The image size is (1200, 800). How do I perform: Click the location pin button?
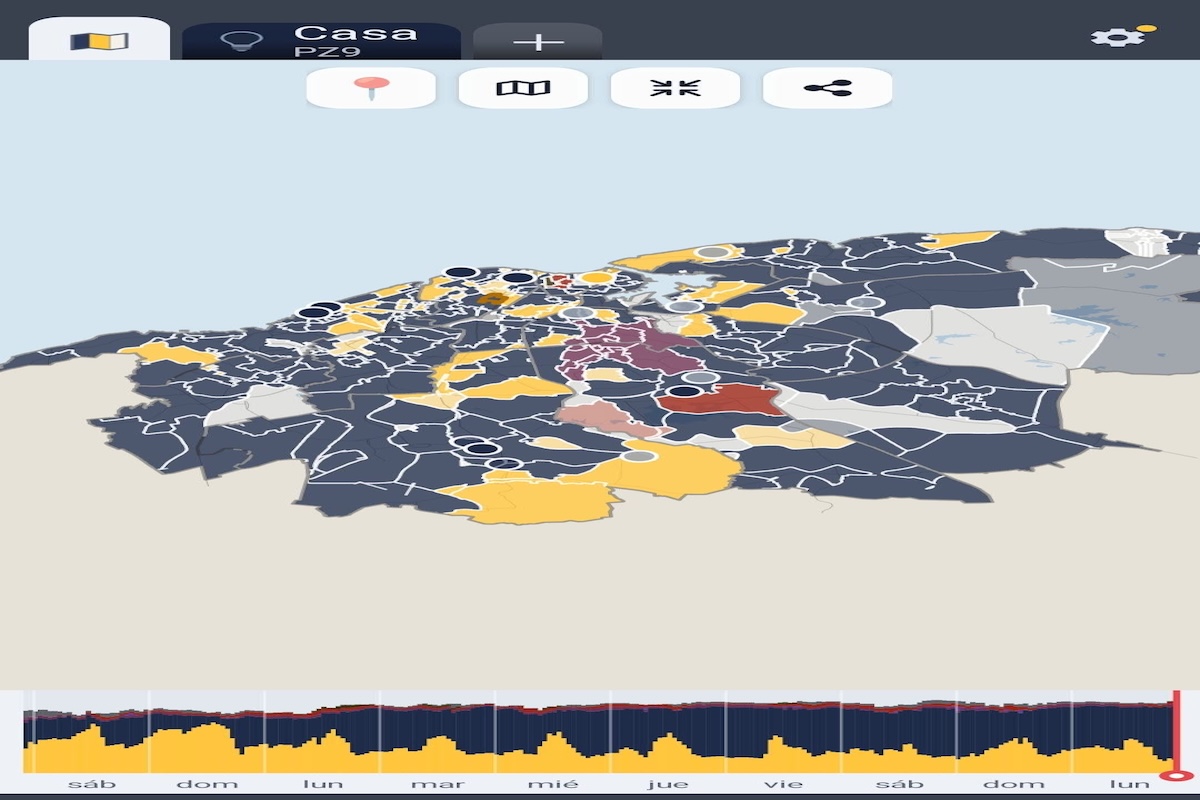371,88
